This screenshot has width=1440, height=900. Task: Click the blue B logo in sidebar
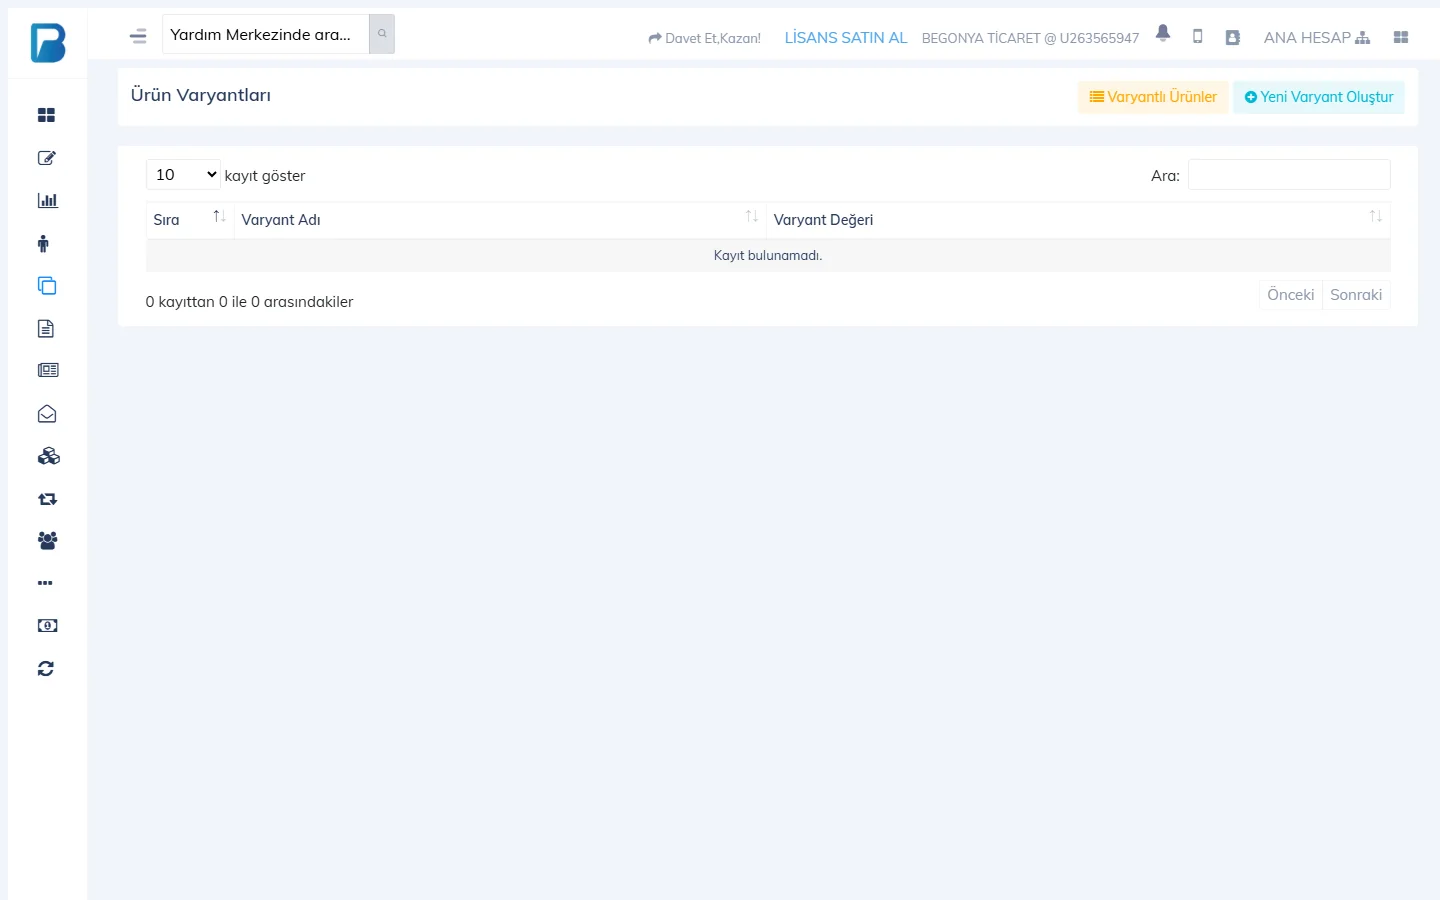(x=48, y=43)
